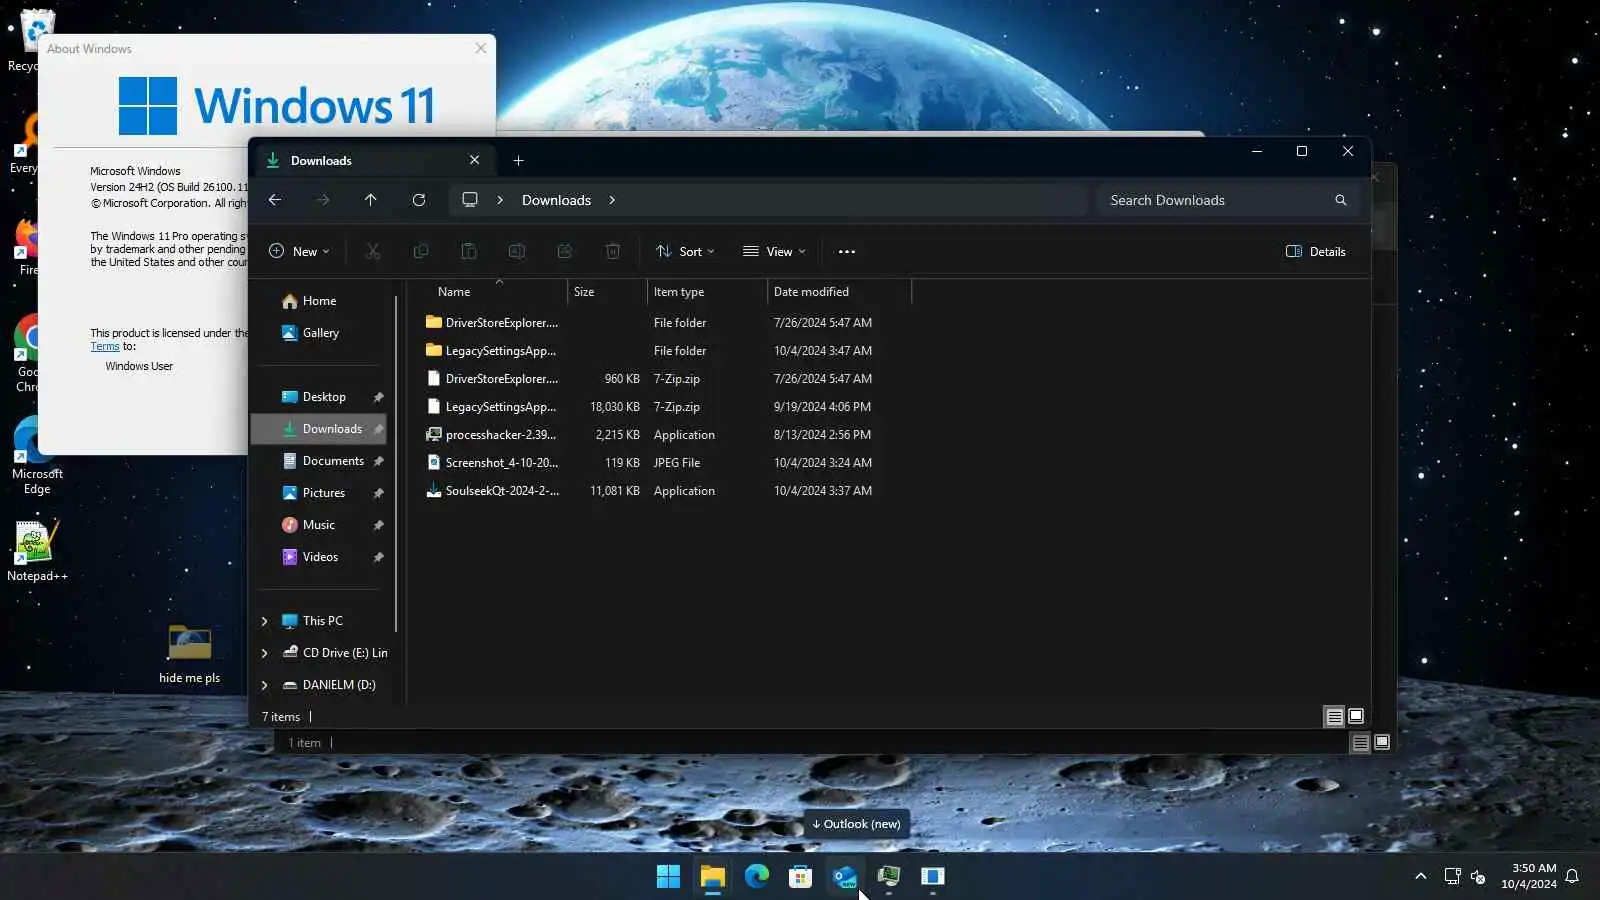This screenshot has height=900, width=1600.
Task: Click the Cut toolbar icon
Action: (373, 252)
